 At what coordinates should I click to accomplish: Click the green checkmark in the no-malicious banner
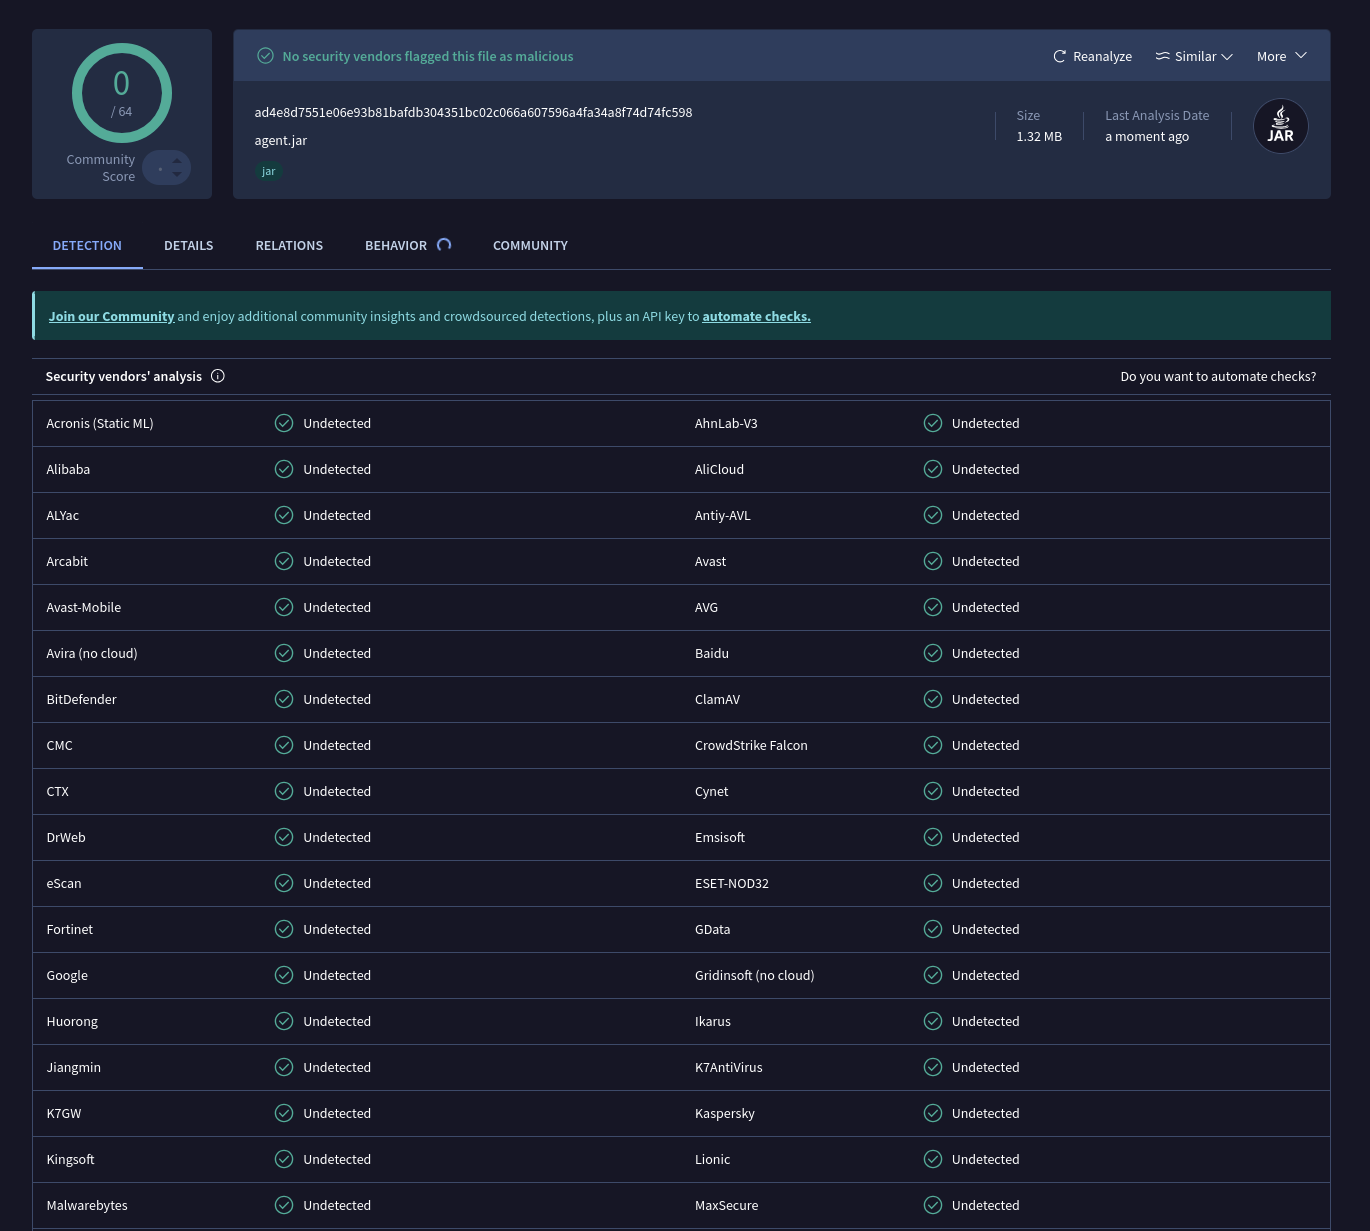point(265,55)
